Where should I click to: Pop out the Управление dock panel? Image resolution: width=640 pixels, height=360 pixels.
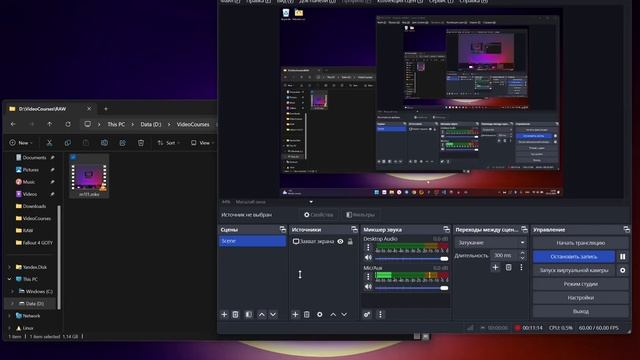point(626,229)
